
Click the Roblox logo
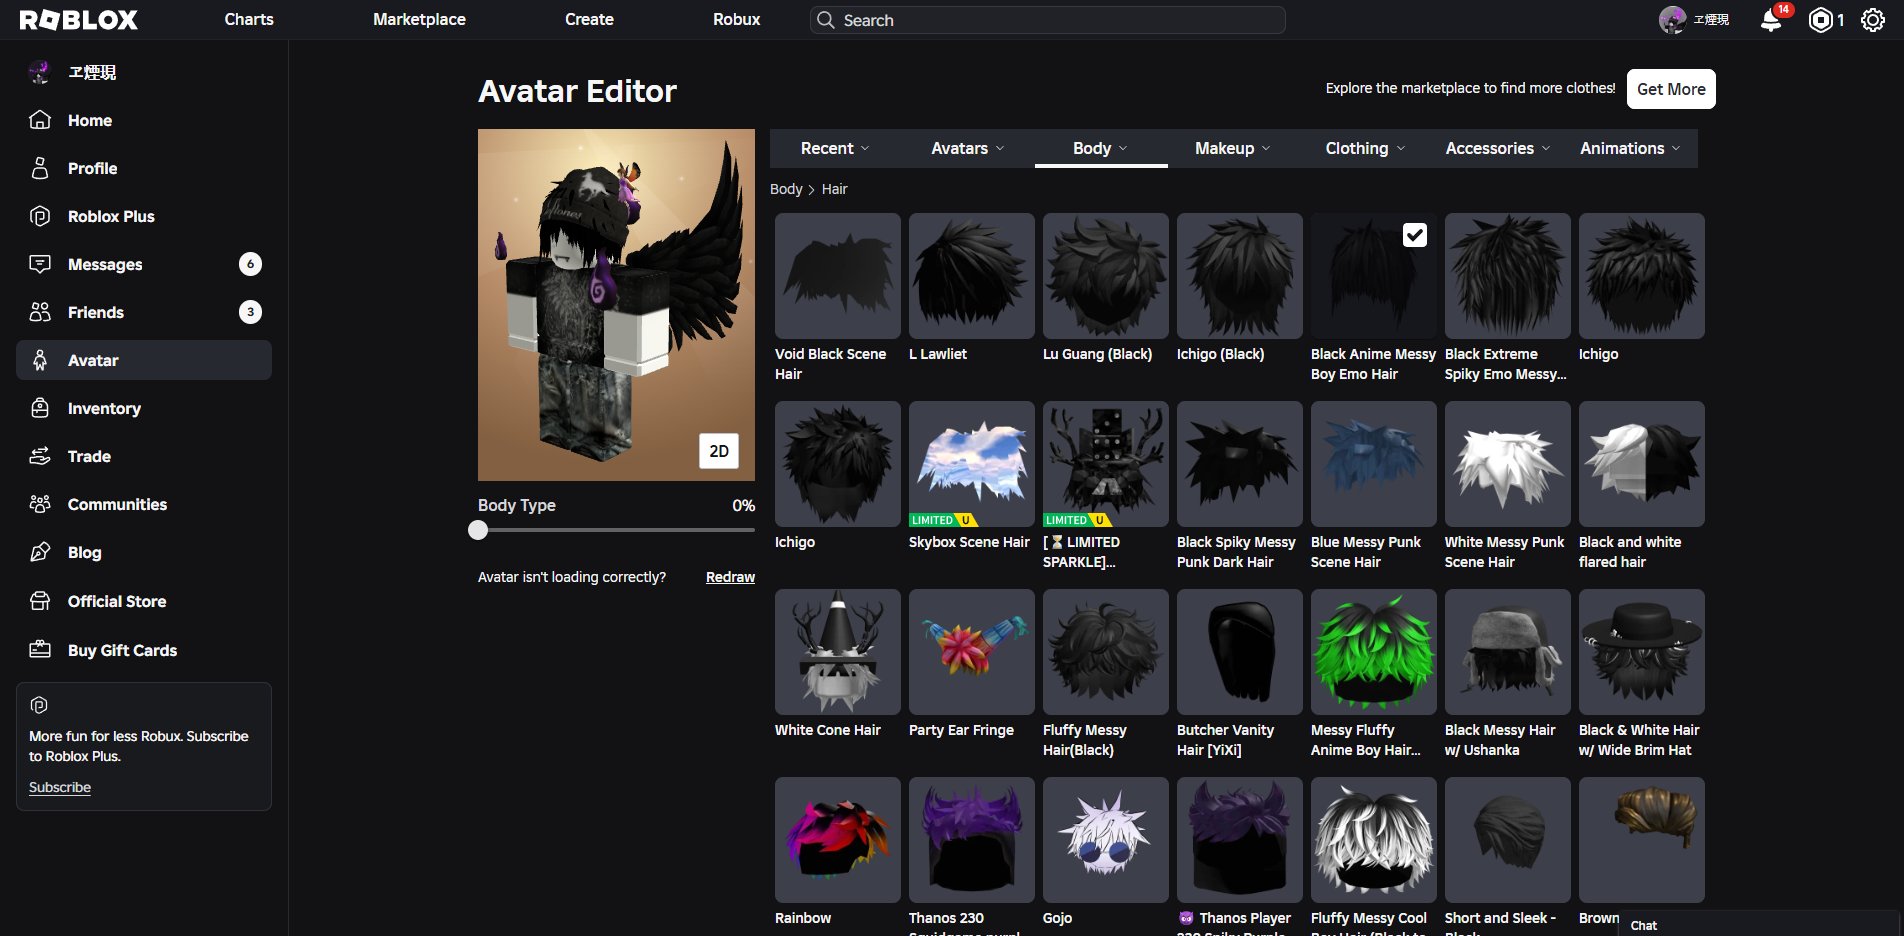pos(79,20)
